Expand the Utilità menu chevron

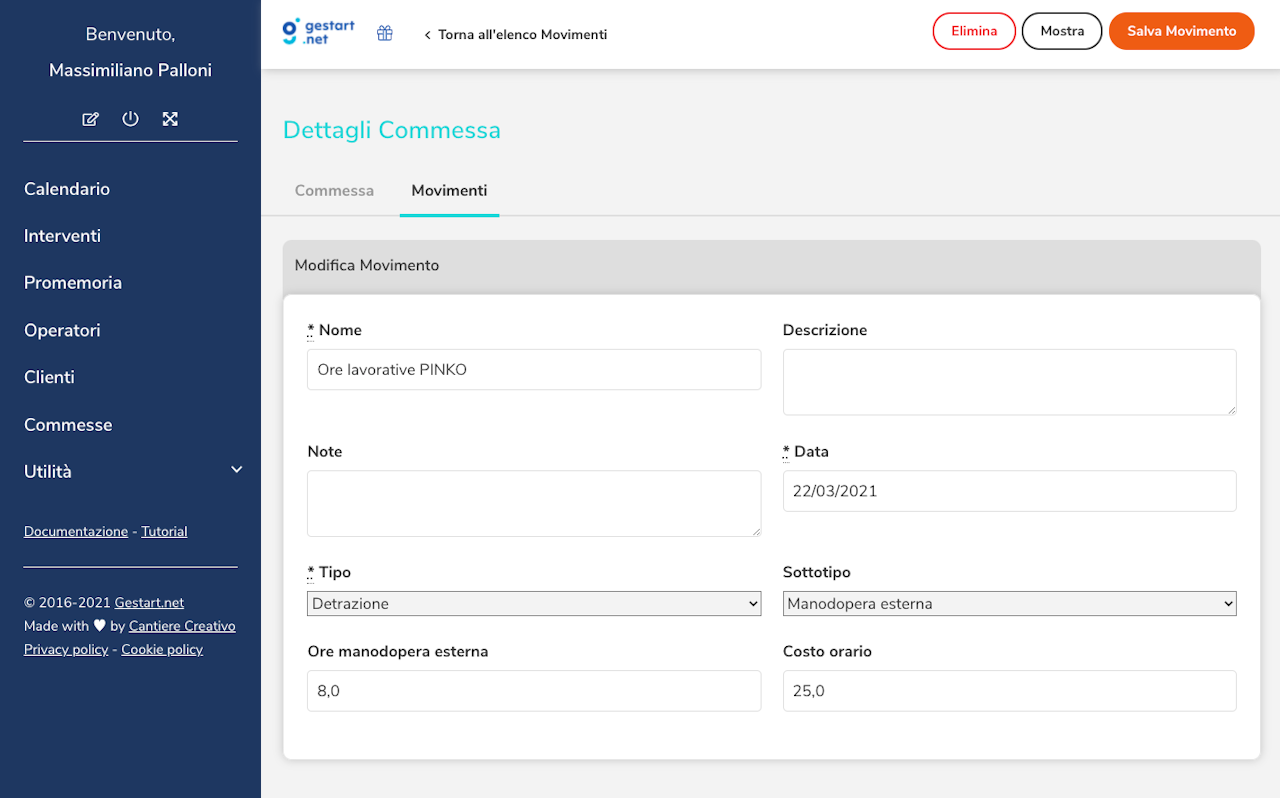[237, 470]
